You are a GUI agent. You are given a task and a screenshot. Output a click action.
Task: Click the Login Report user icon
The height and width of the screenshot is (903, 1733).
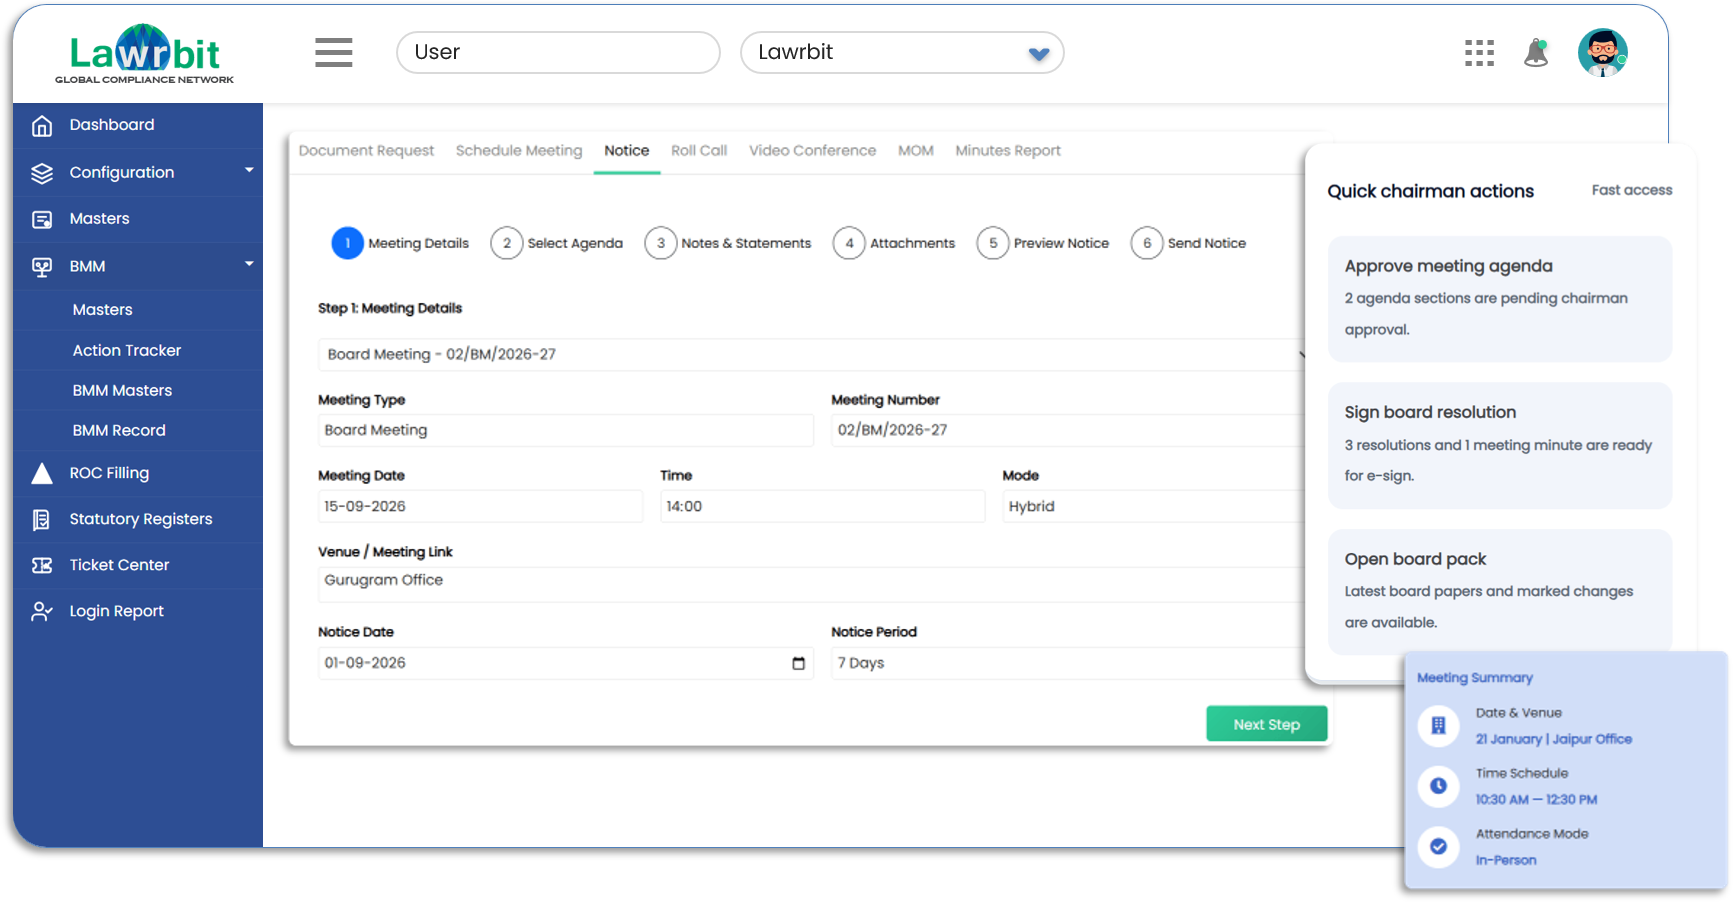pyautogui.click(x=42, y=611)
